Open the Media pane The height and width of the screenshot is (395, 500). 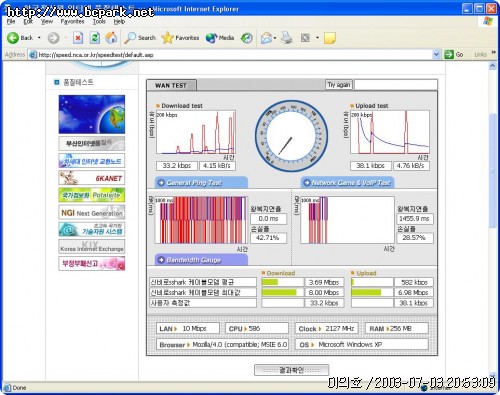220,38
